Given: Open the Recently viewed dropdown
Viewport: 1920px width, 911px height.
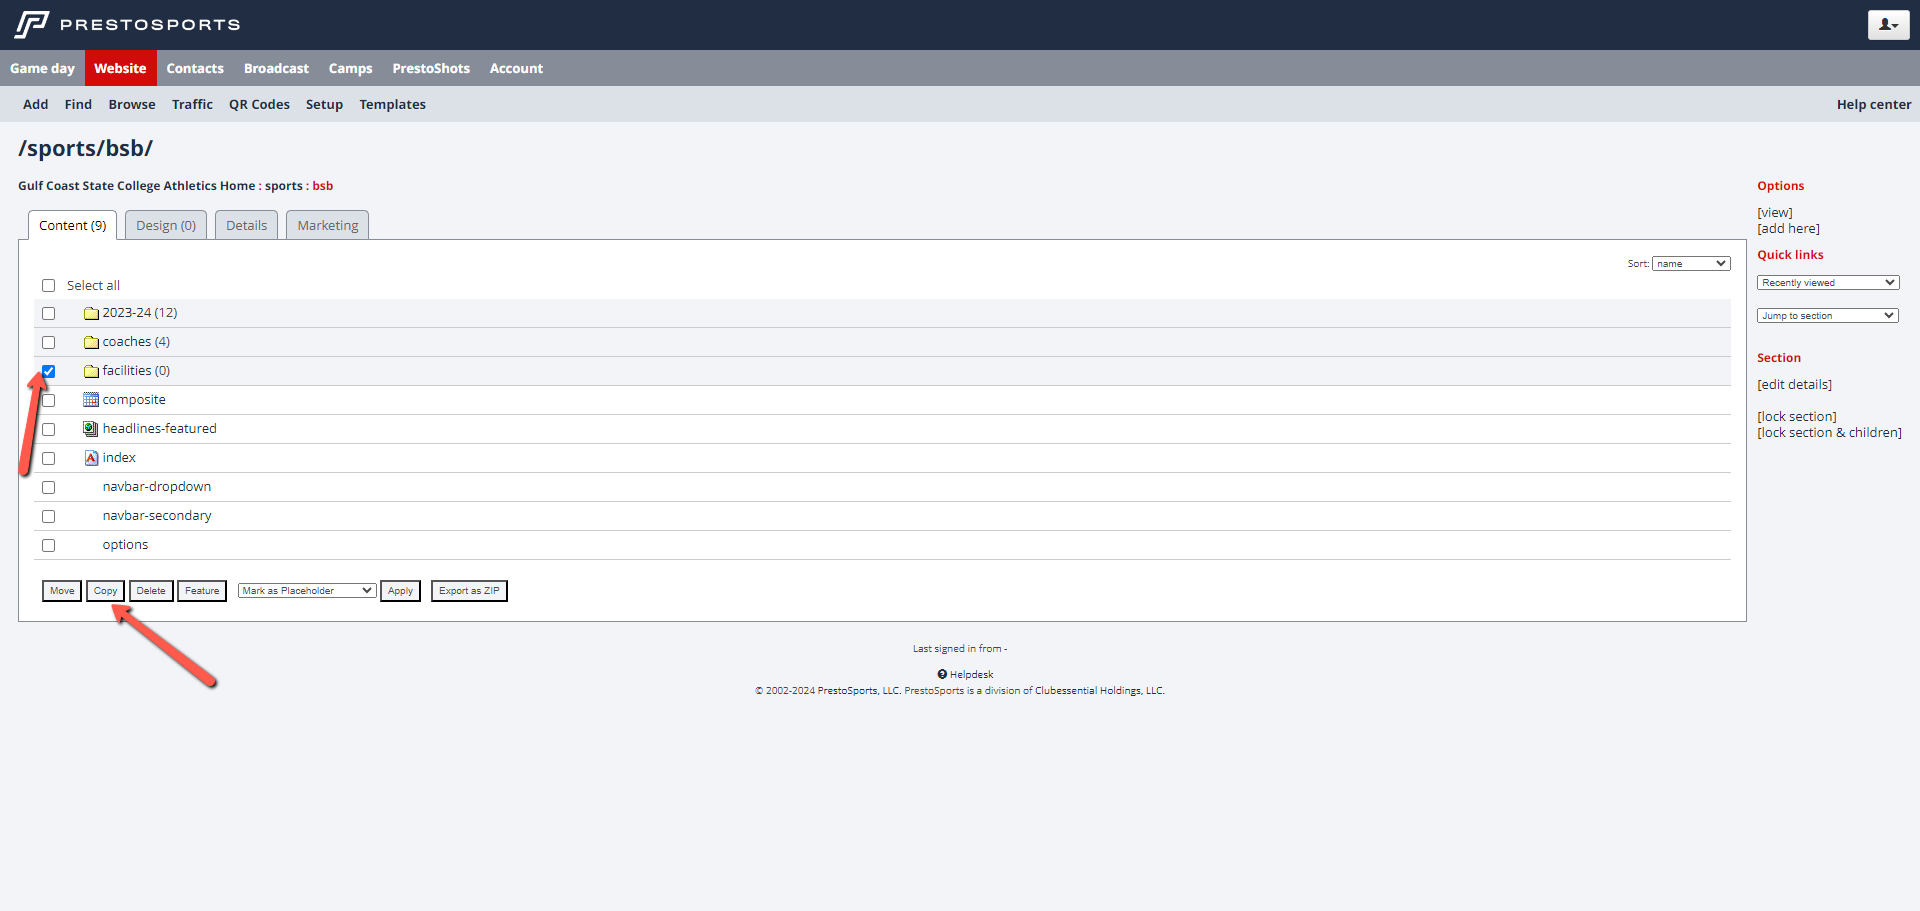Looking at the screenshot, I should point(1828,283).
